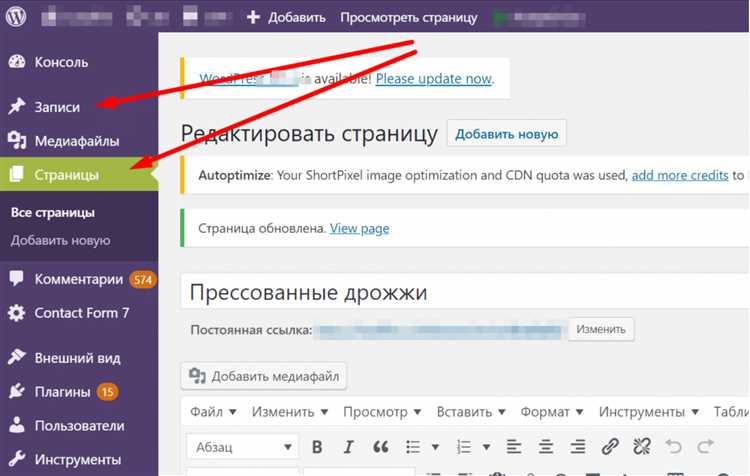Align text to the left

tap(513, 447)
